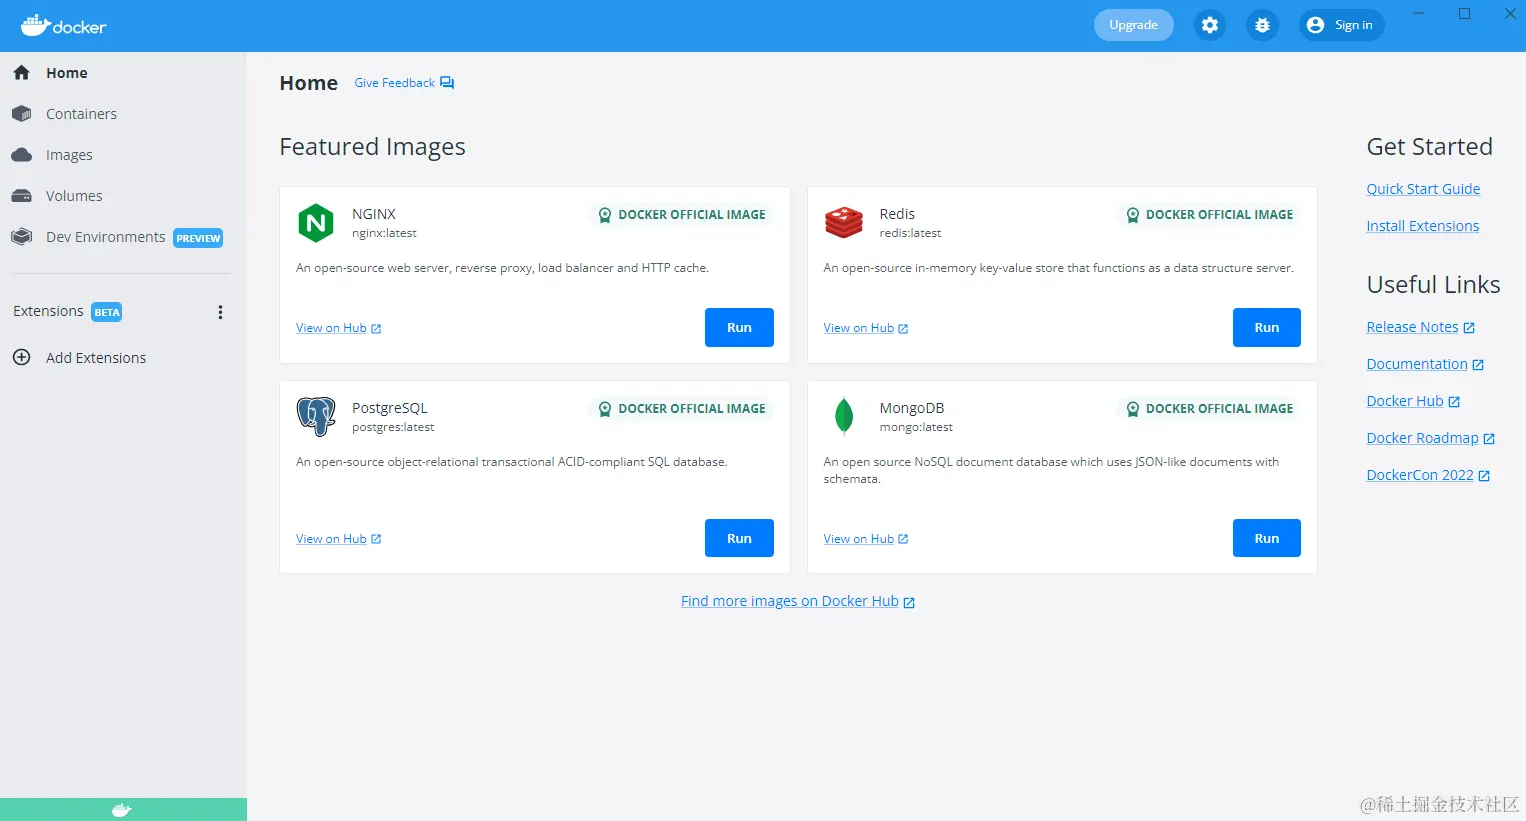This screenshot has height=821, width=1526.
Task: Open the Home section
Action: [x=123, y=73]
